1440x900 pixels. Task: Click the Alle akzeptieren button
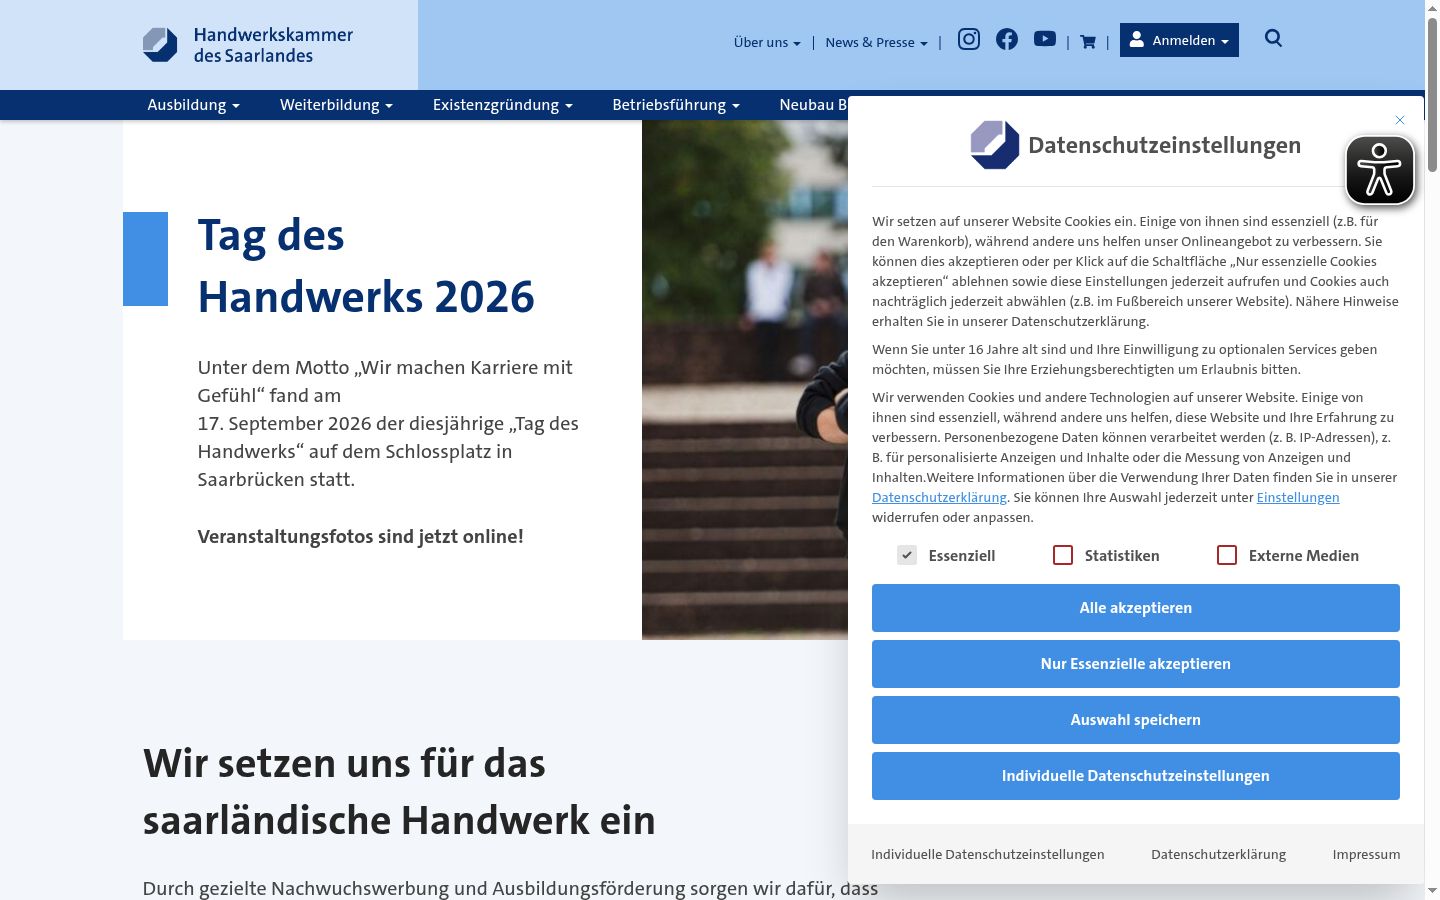pos(1136,608)
